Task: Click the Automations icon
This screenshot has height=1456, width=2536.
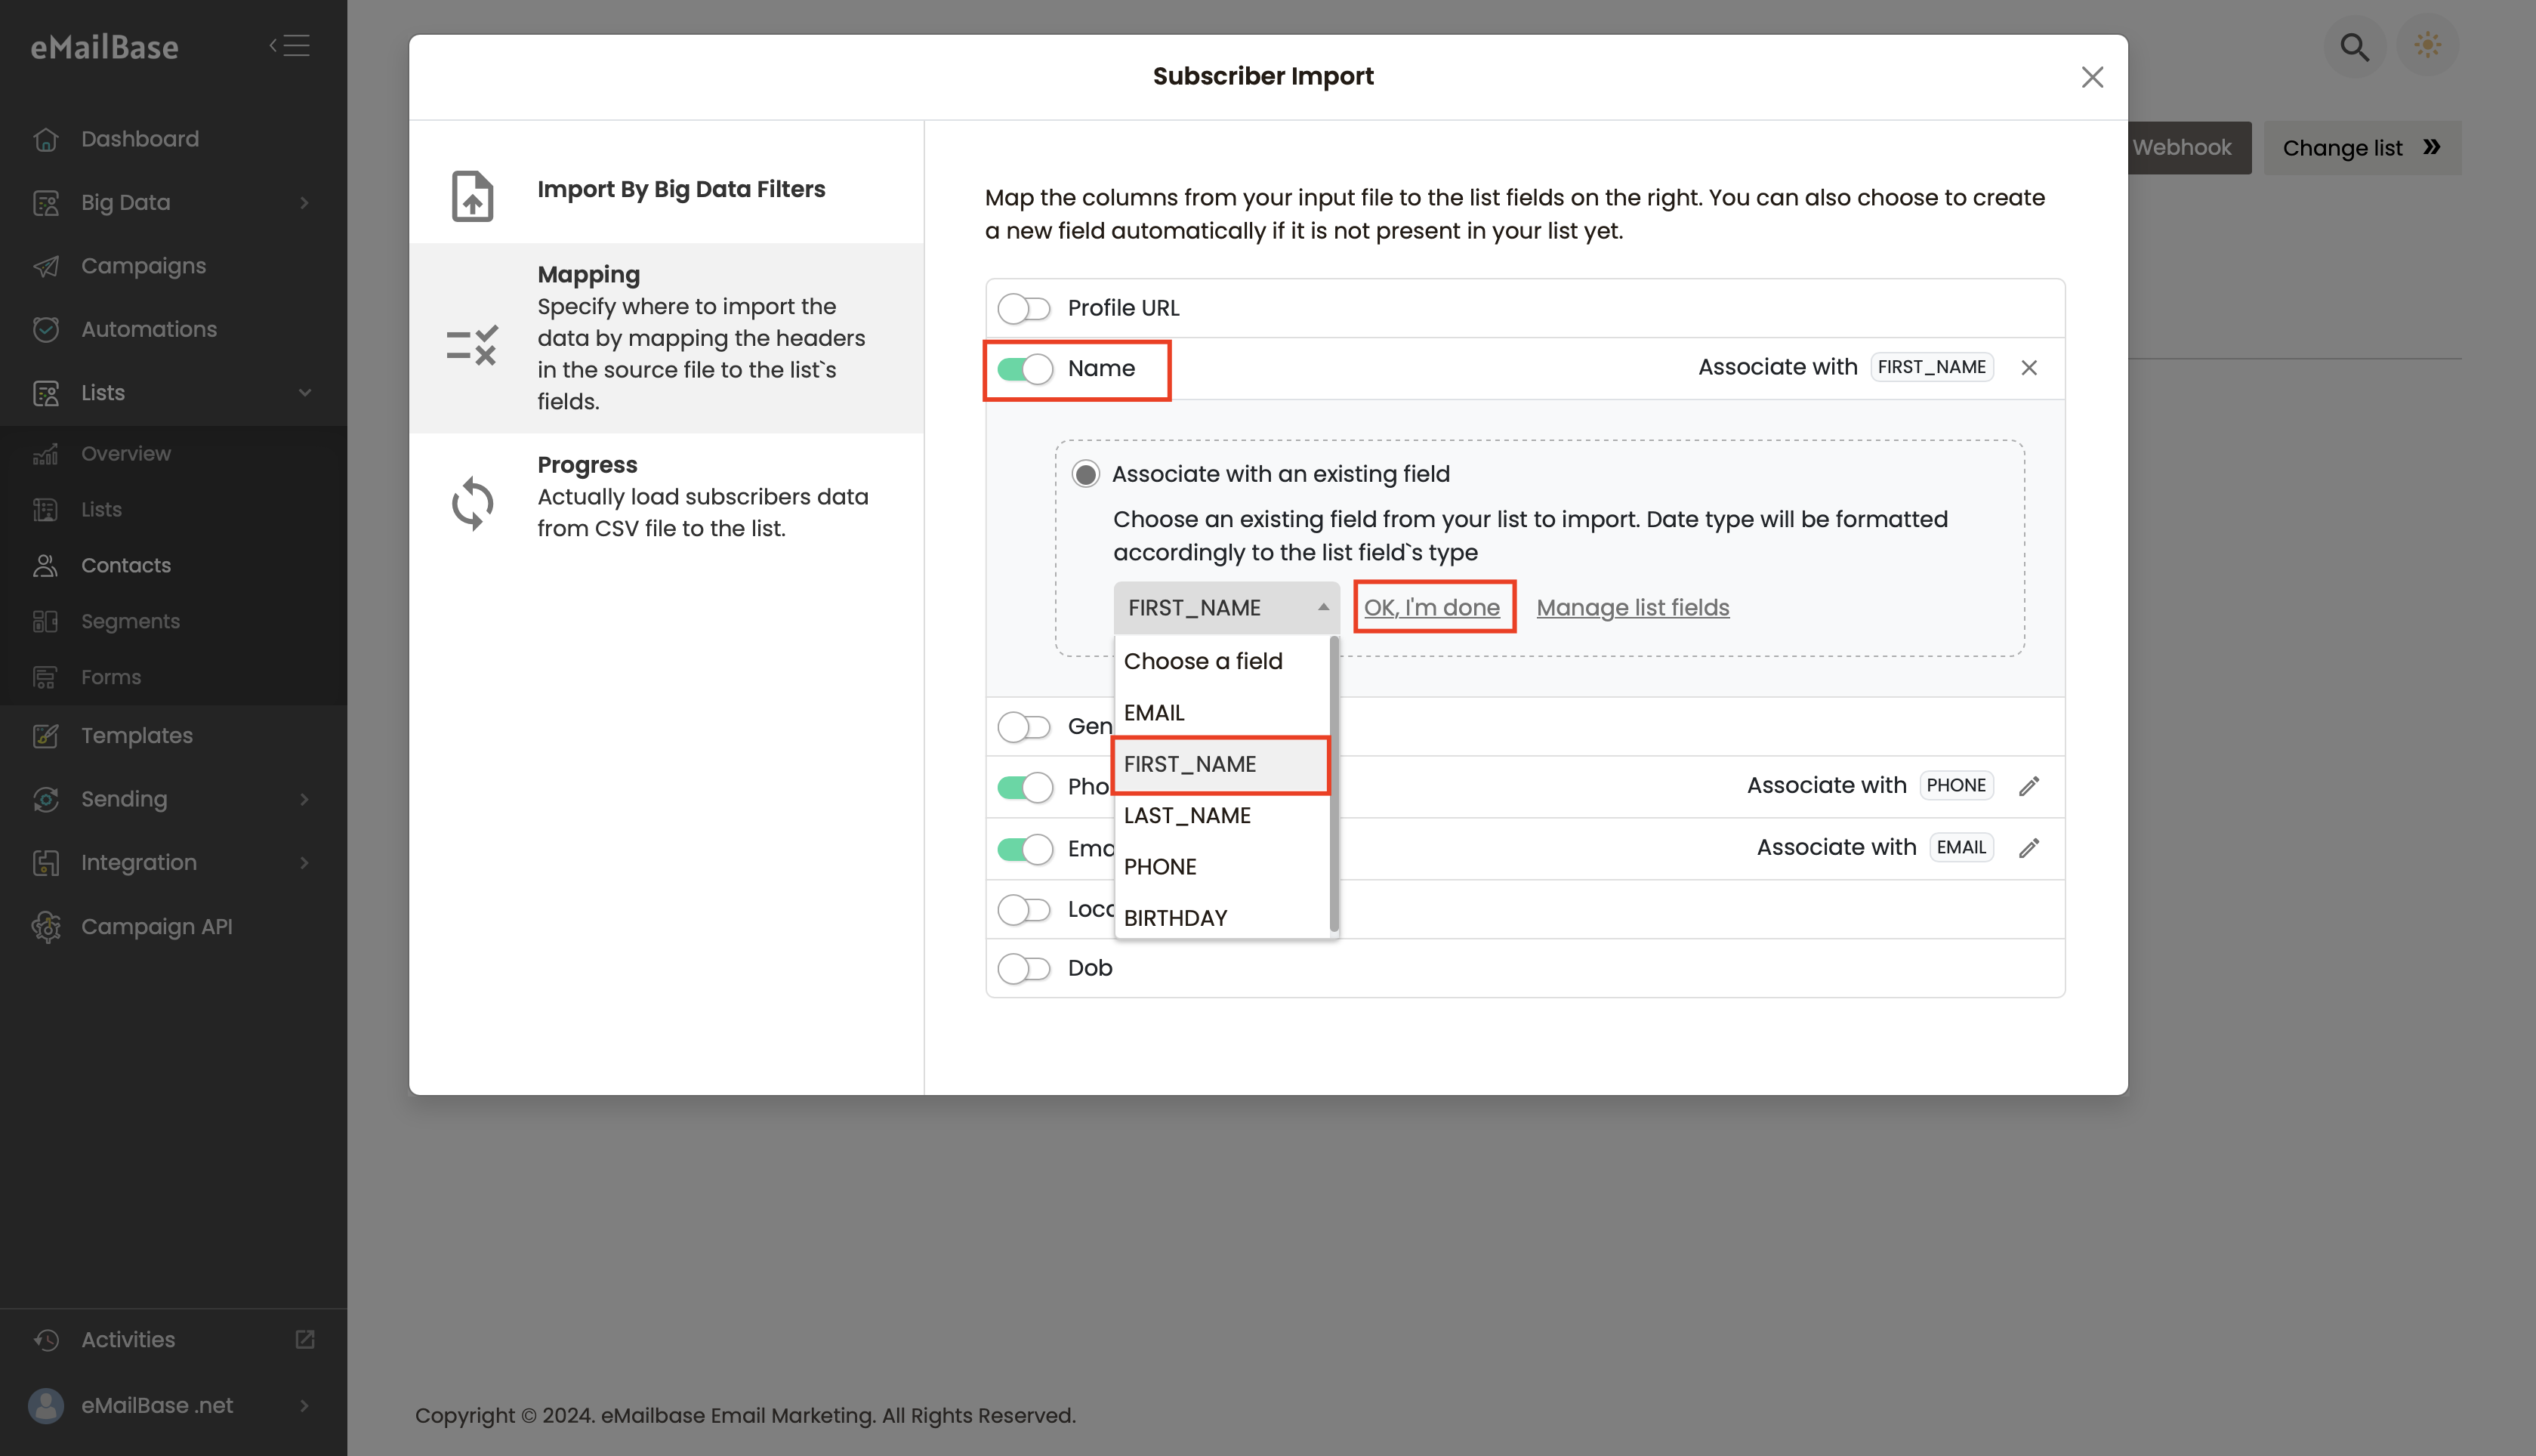Action: (46, 329)
